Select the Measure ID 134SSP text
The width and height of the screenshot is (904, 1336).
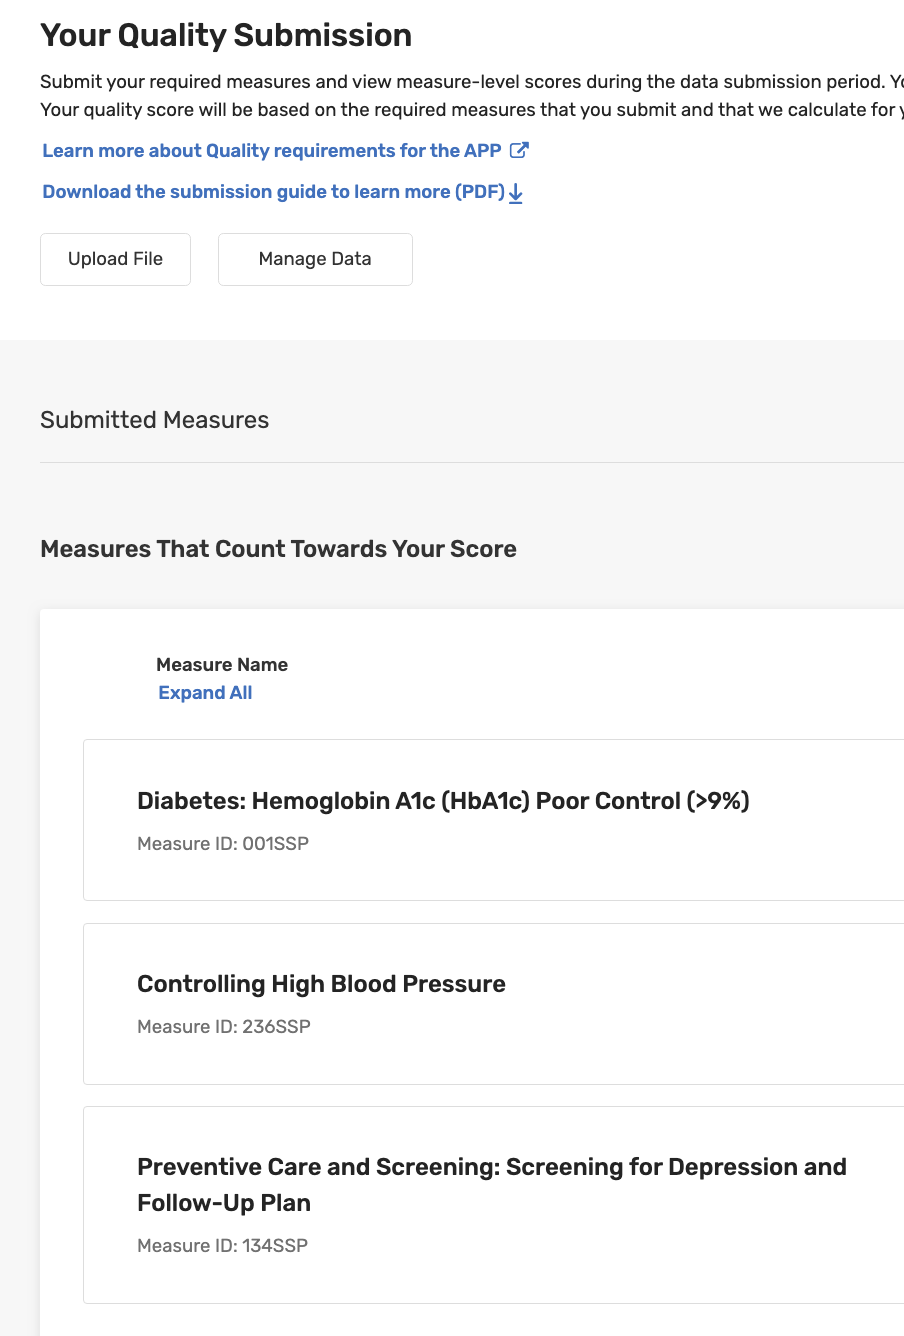tap(222, 1246)
